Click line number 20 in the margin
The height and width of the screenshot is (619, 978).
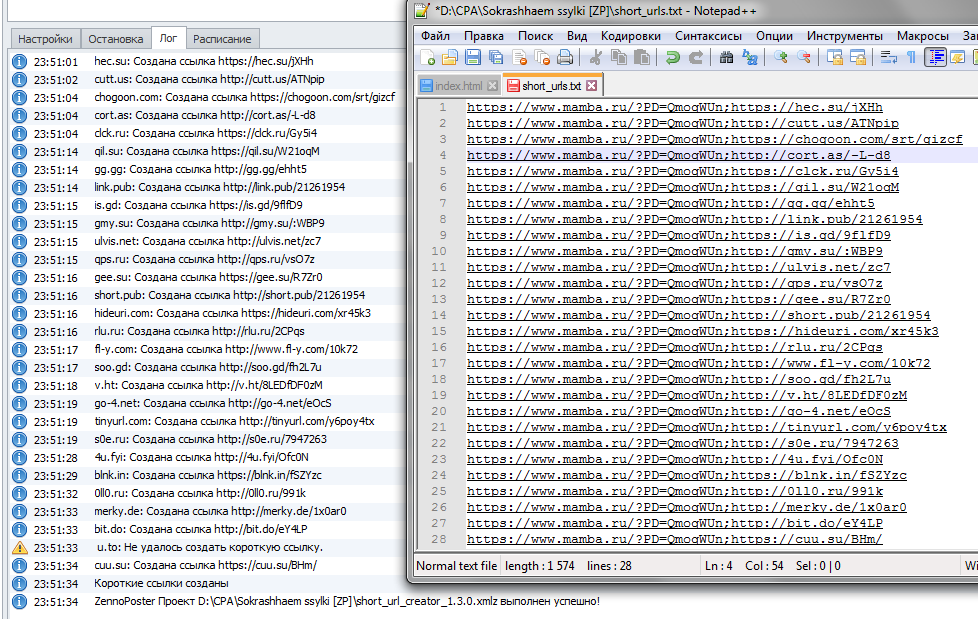439,411
